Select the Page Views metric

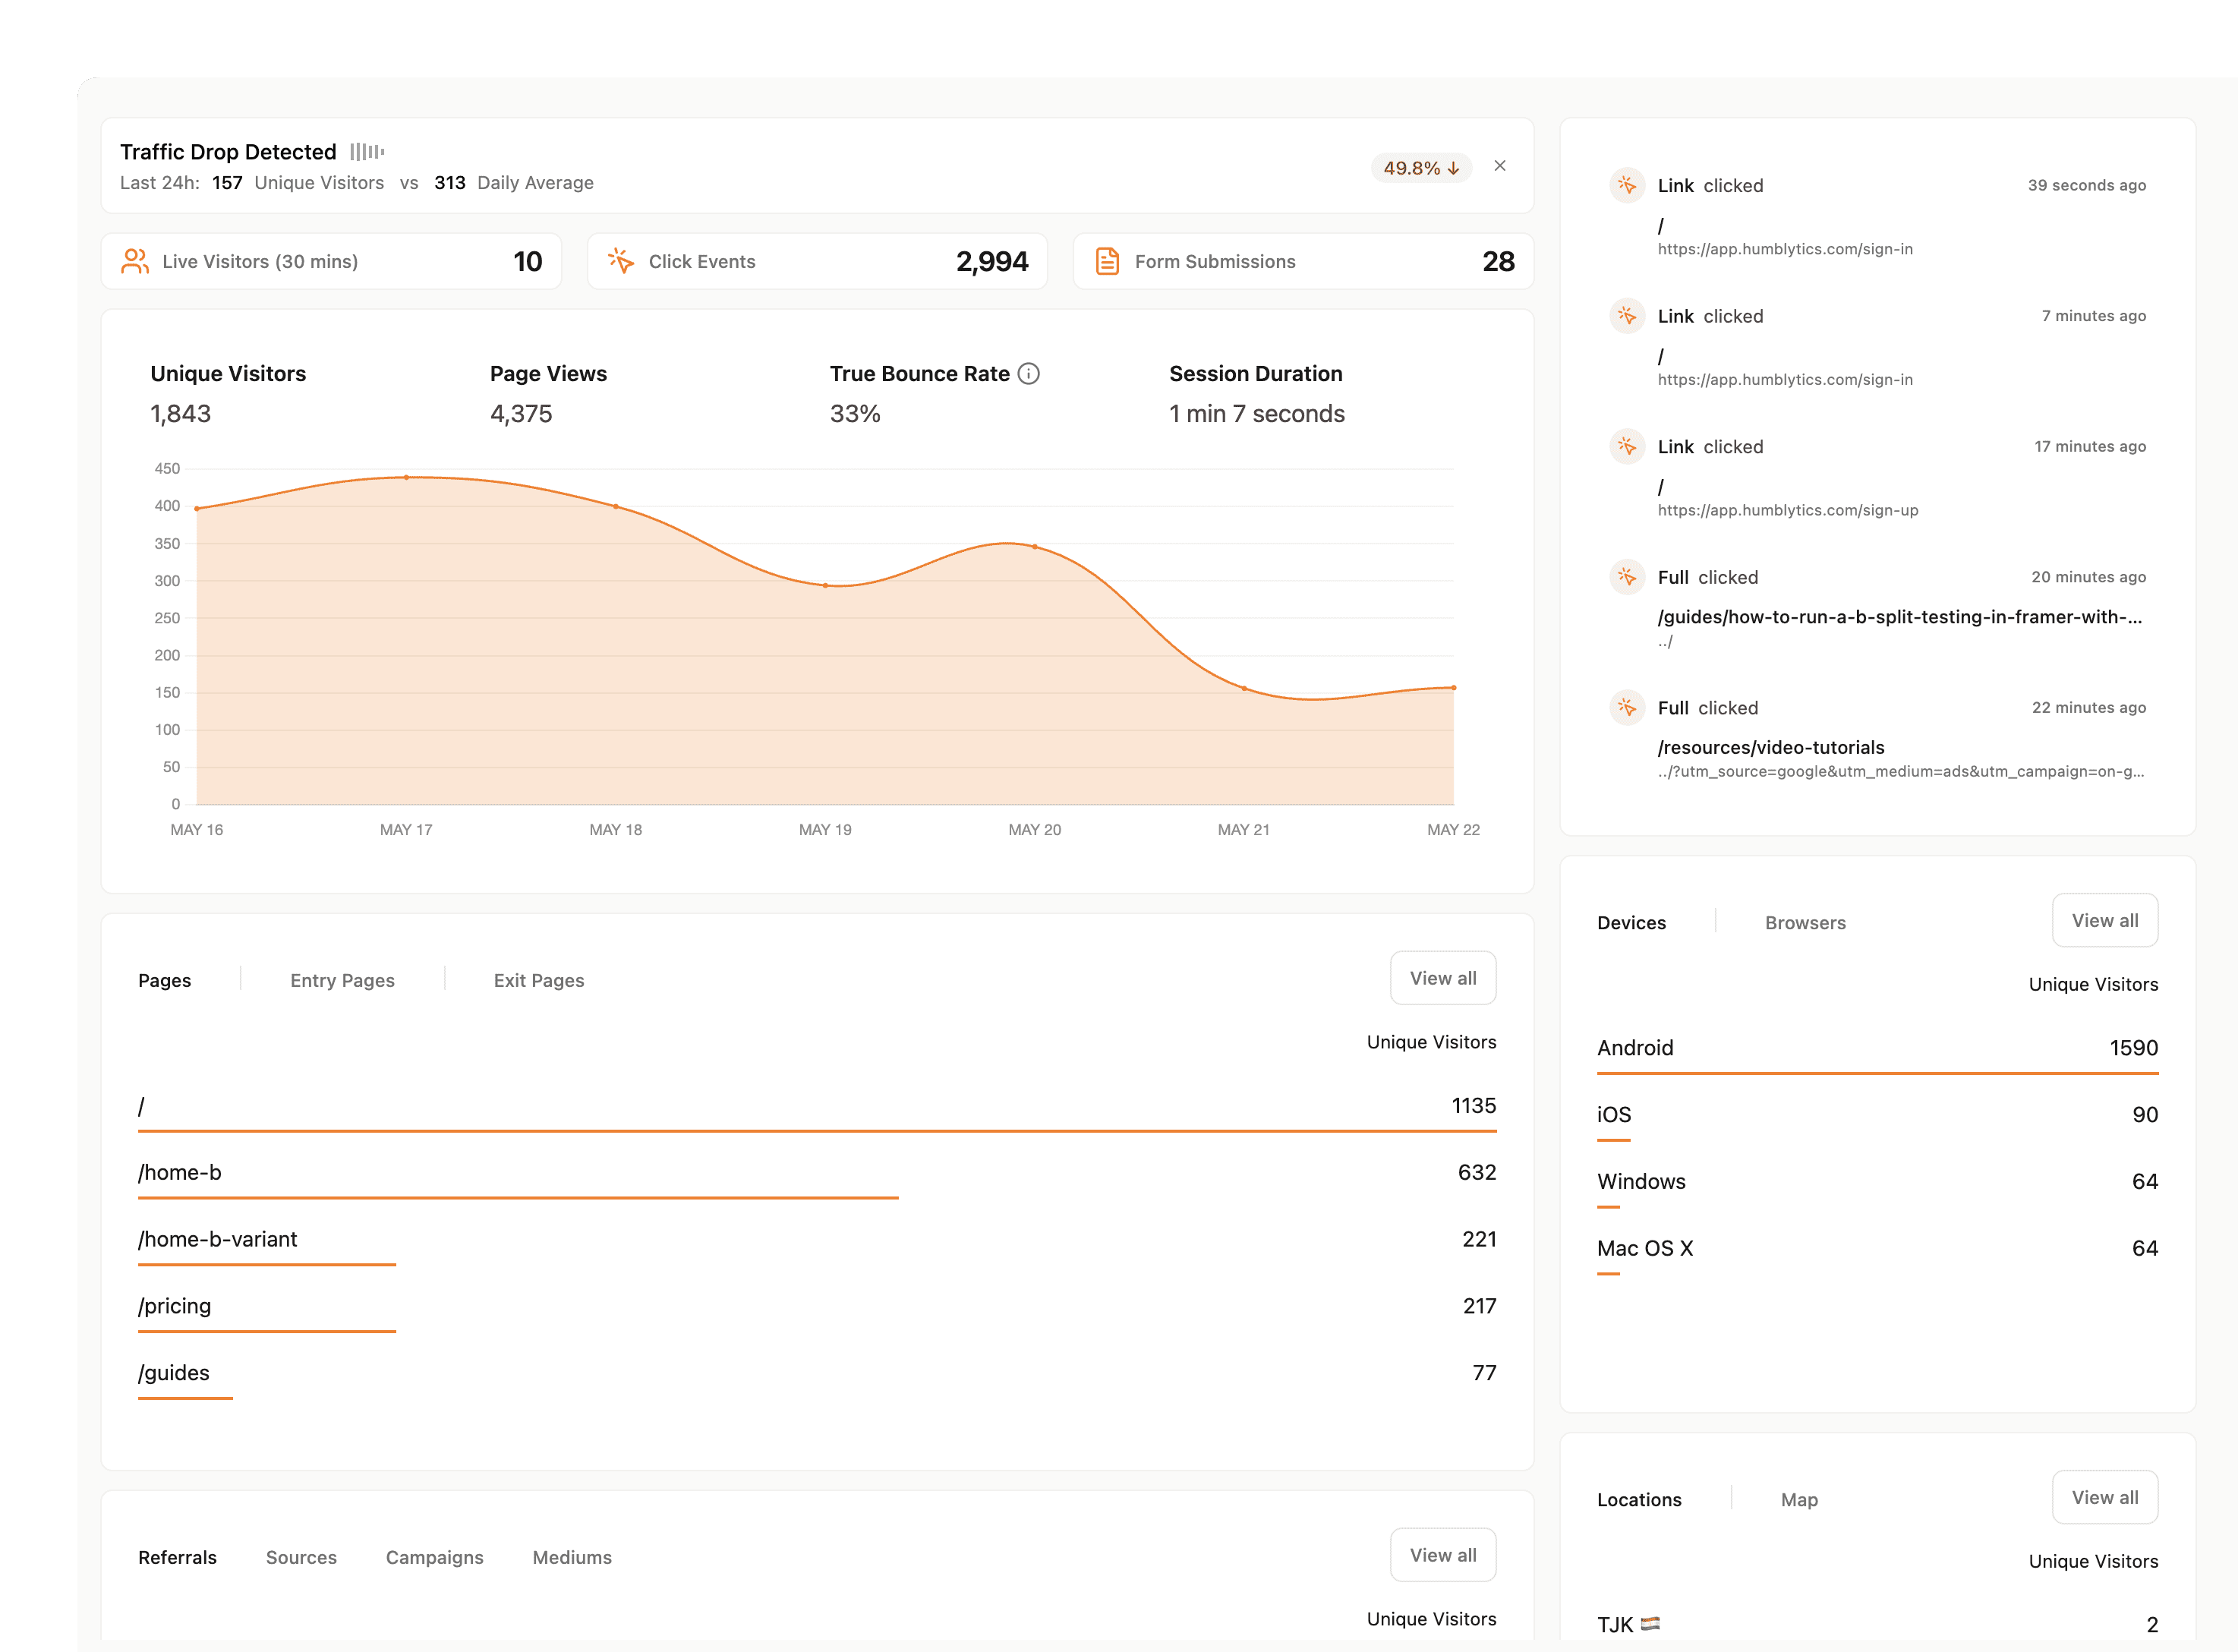pos(548,393)
